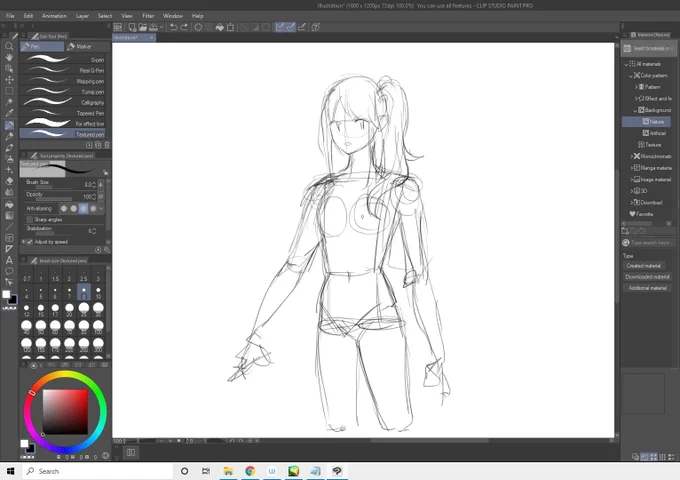Image resolution: width=680 pixels, height=480 pixels.
Task: Collapse the Color pattern folder
Action: (631, 76)
